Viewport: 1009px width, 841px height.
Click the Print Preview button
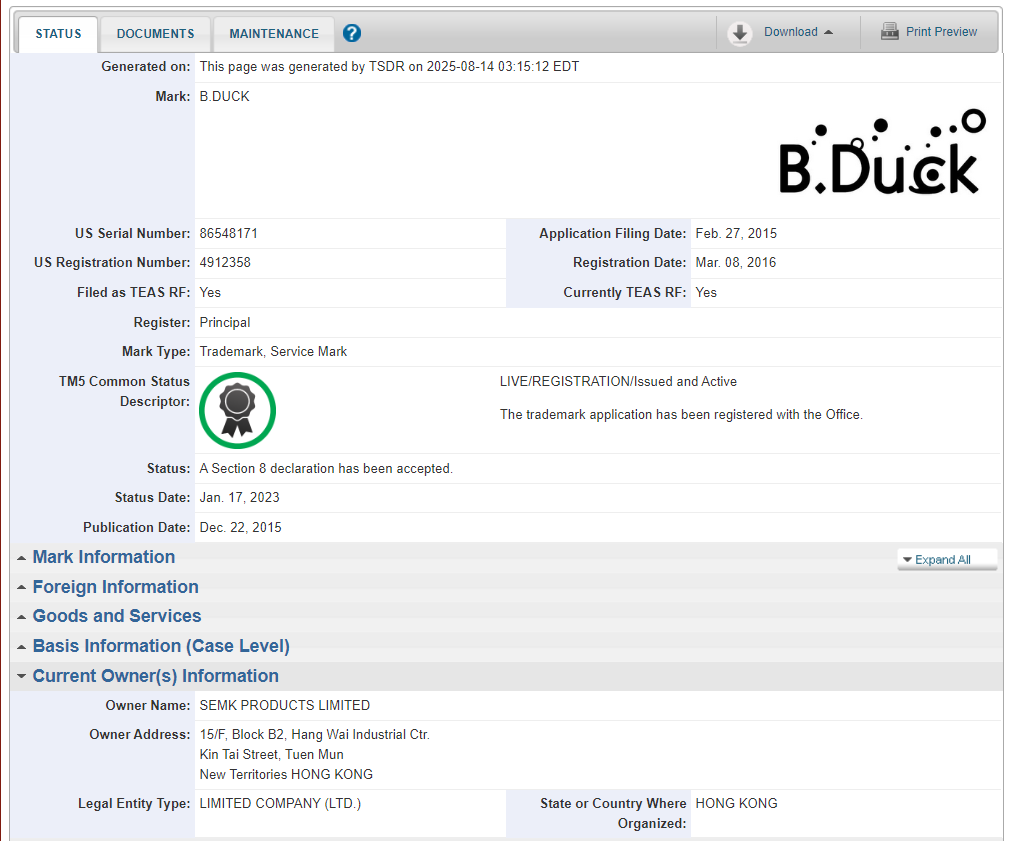[x=941, y=32]
